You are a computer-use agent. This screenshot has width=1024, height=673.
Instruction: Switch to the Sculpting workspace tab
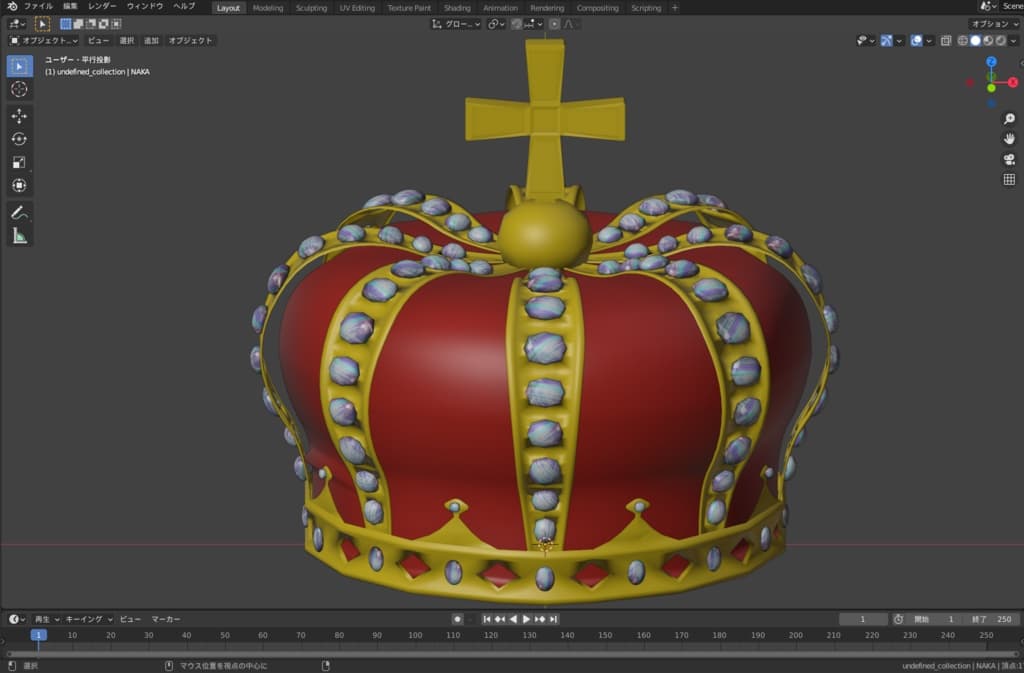point(311,8)
